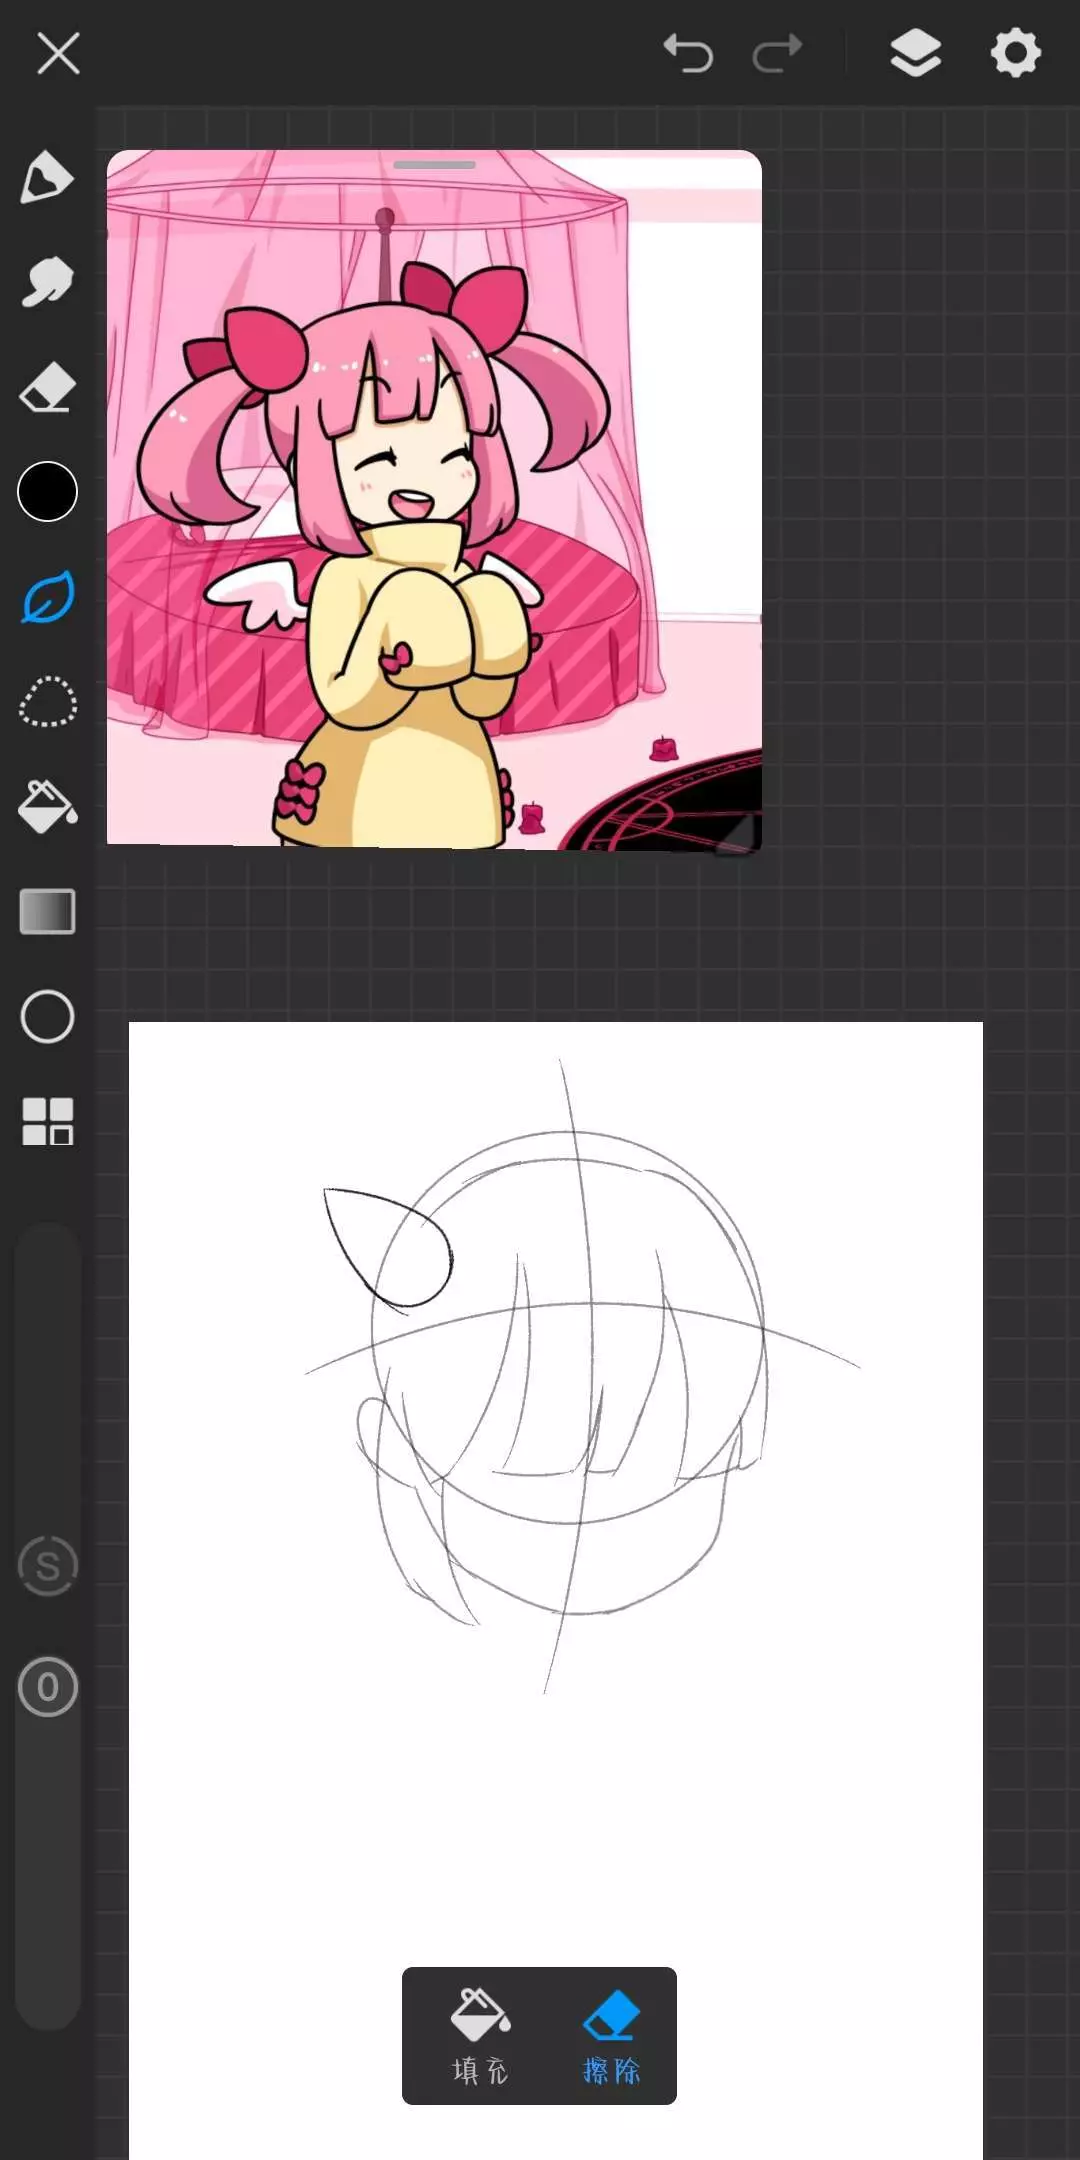Viewport: 1080px width, 2160px height.
Task: Select the dotted lasso selection tool
Action: coord(47,702)
